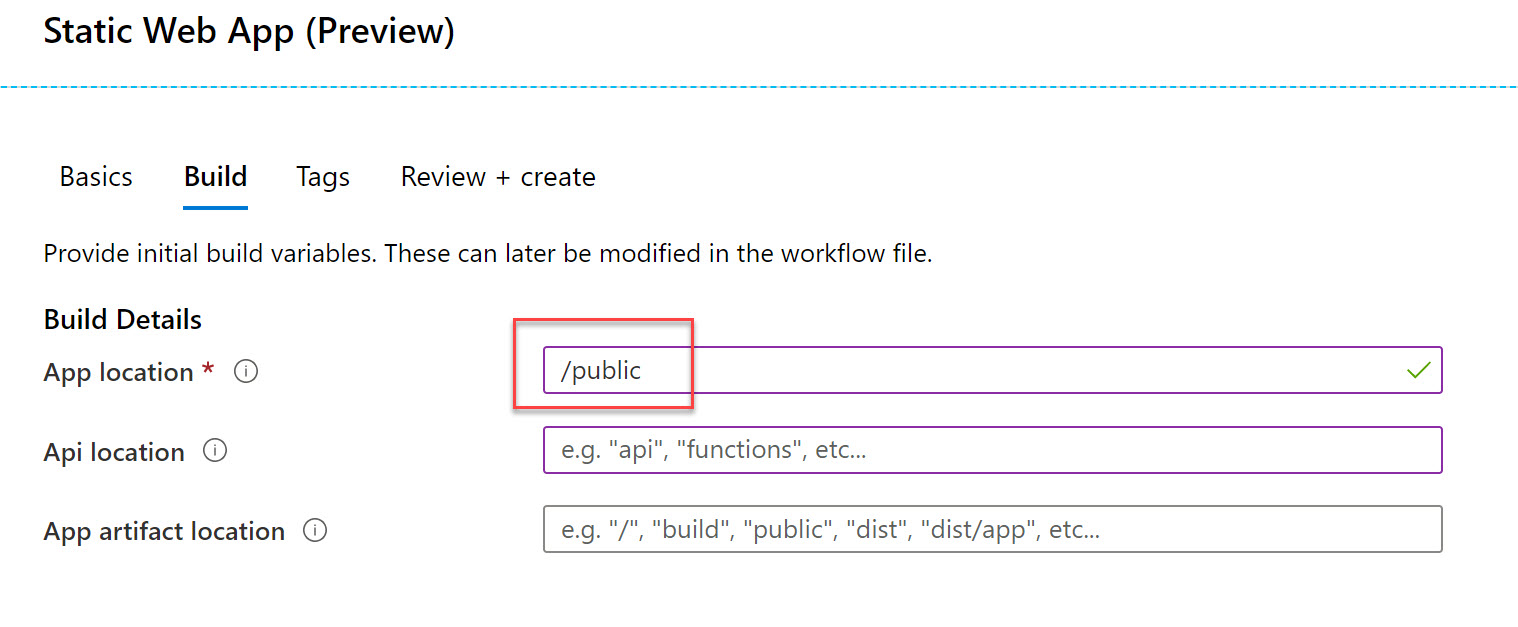Click the Build Details section header
Image resolution: width=1518 pixels, height=627 pixels.
[x=121, y=319]
